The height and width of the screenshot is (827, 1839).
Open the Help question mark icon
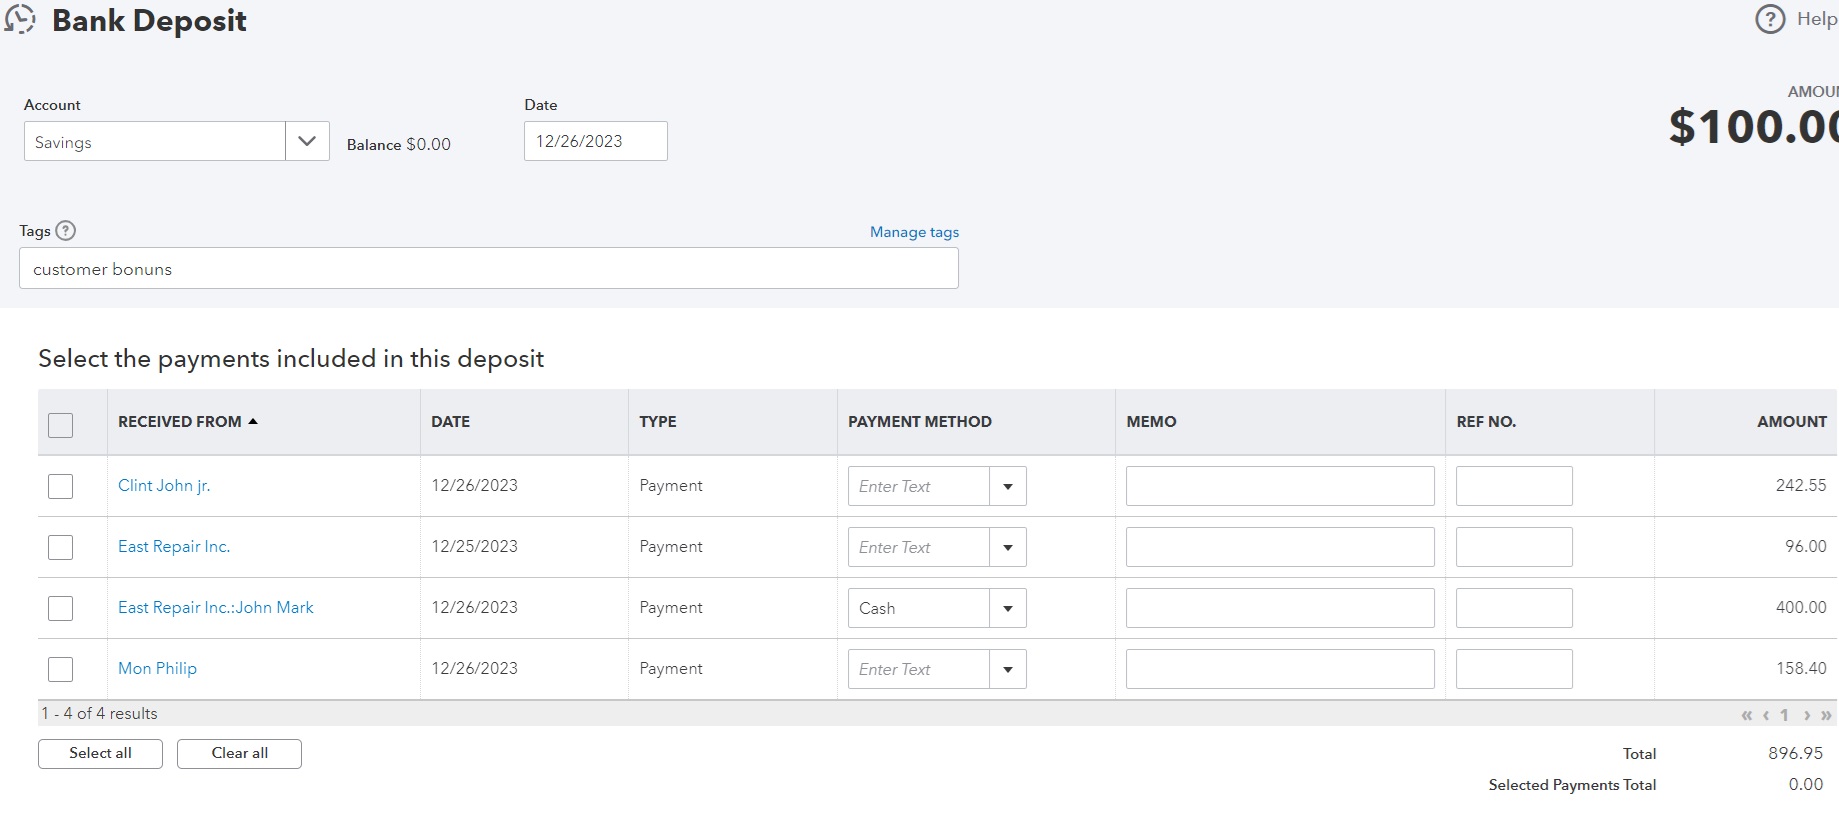click(1770, 19)
